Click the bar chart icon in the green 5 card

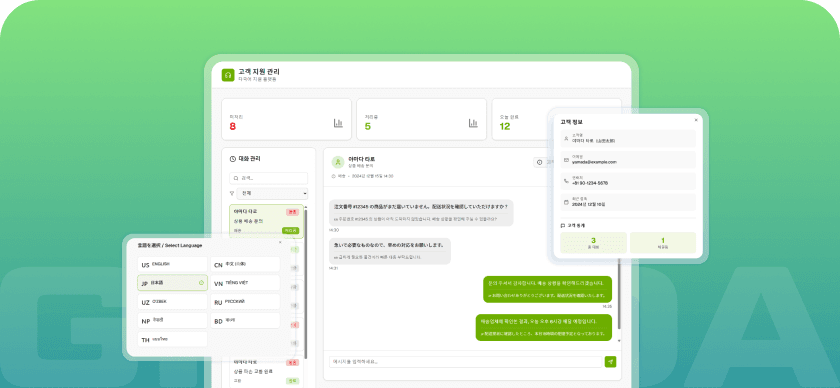click(473, 123)
